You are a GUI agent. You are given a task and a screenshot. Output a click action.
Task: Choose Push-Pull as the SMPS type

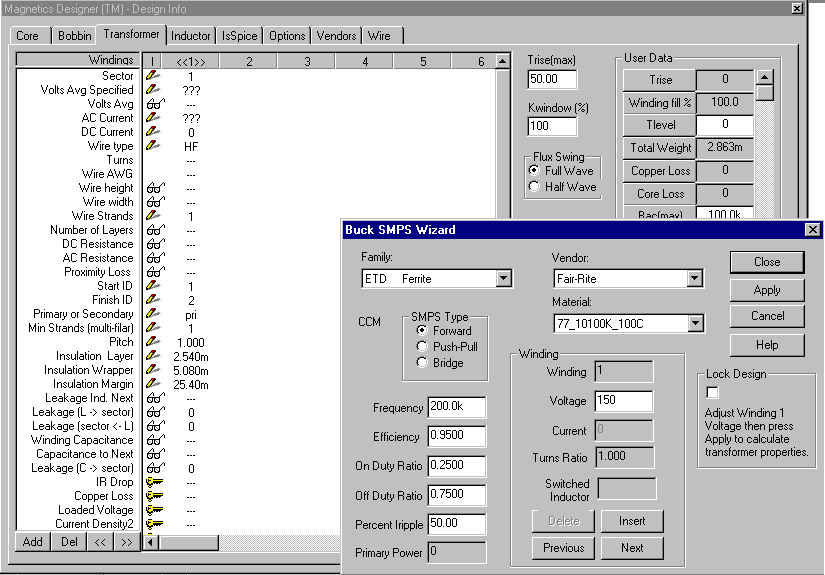(x=421, y=347)
